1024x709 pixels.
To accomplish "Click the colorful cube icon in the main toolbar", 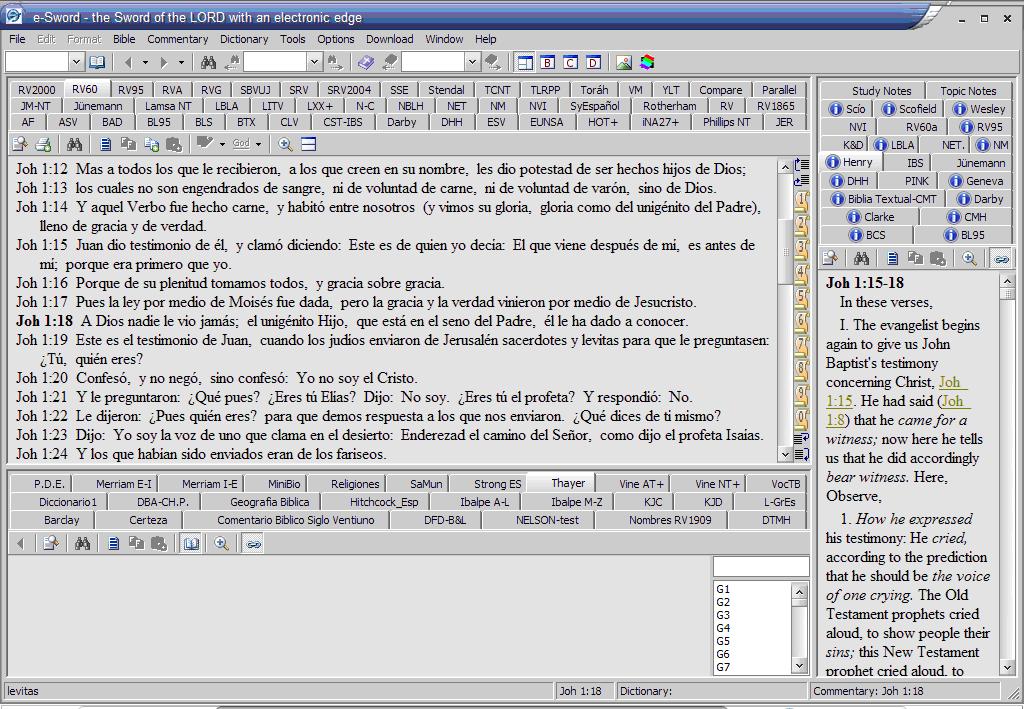I will coord(647,63).
